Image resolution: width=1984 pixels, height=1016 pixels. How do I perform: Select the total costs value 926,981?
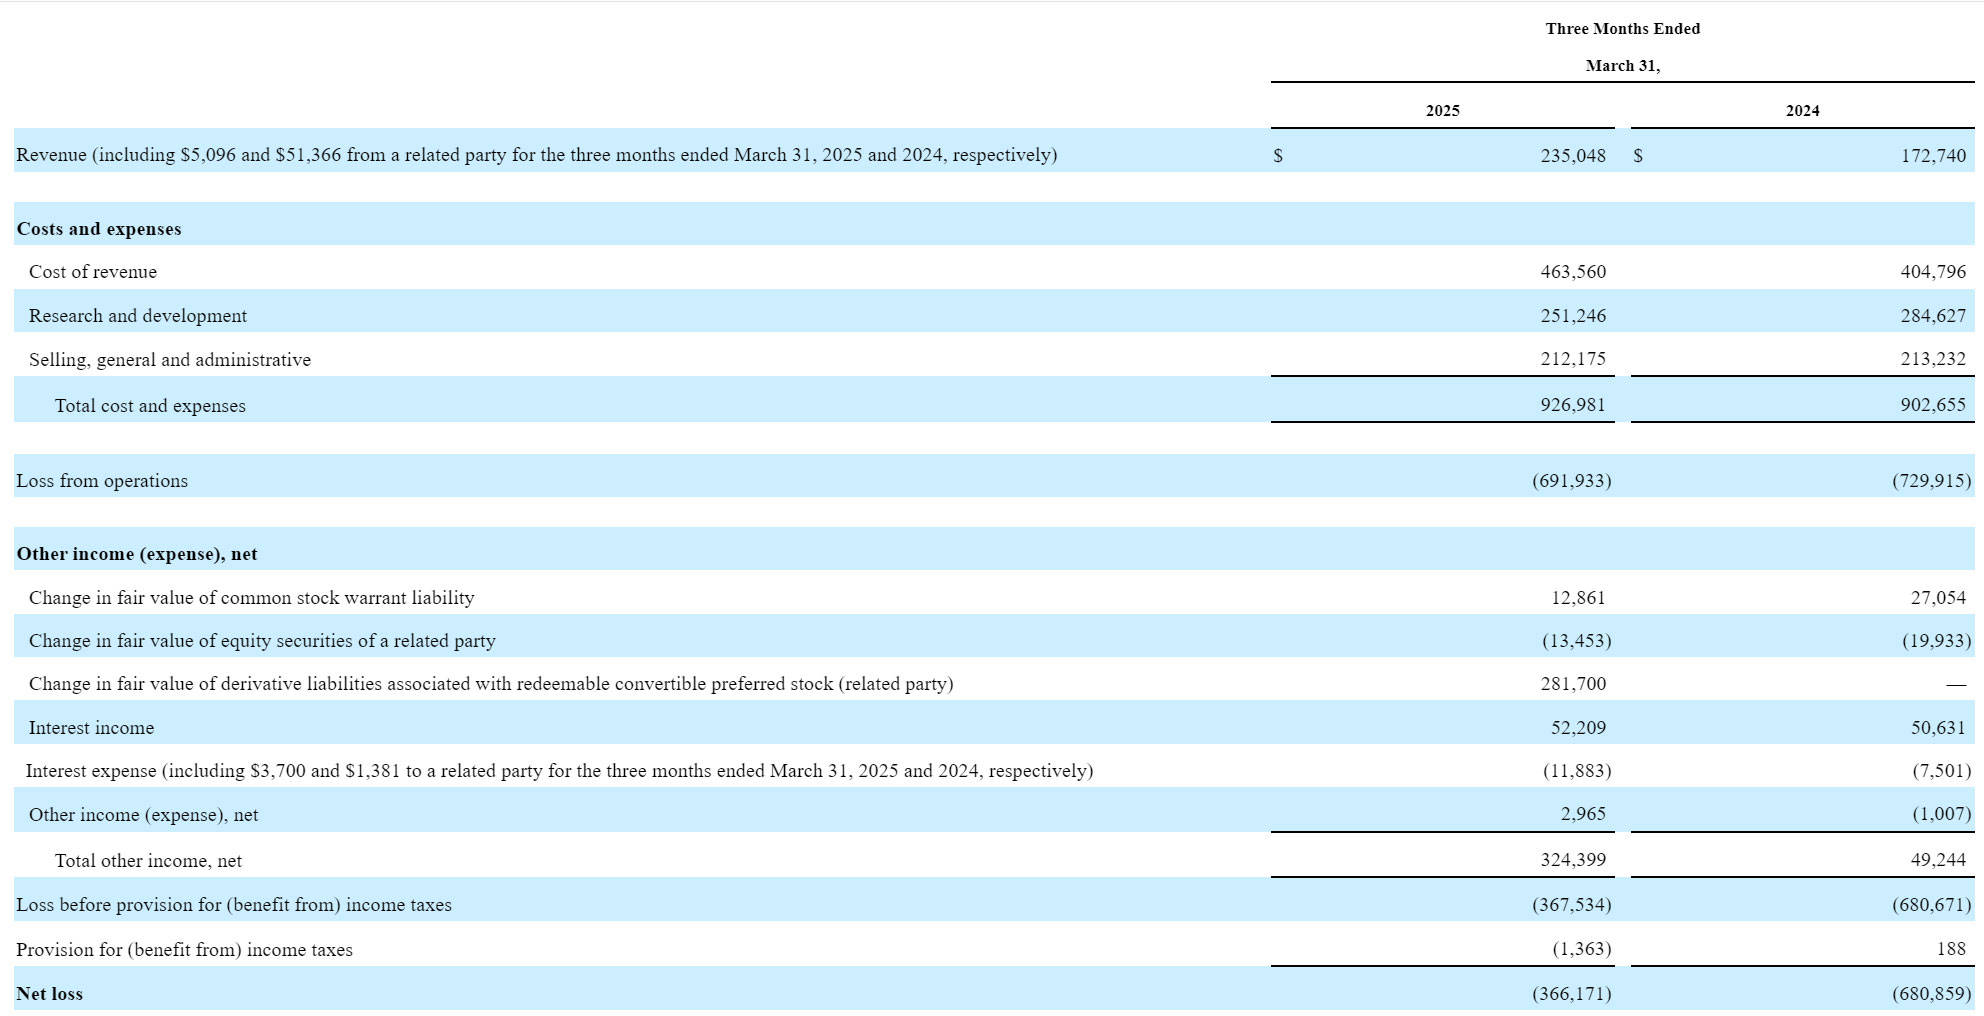[1573, 405]
